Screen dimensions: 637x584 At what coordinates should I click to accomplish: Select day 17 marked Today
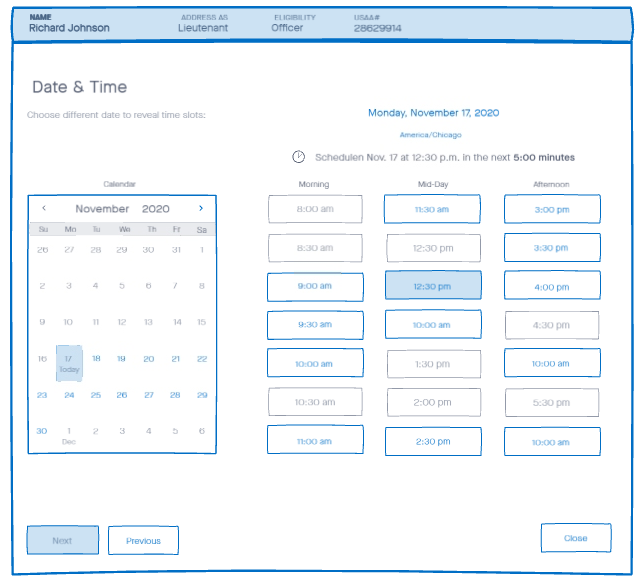(x=69, y=363)
